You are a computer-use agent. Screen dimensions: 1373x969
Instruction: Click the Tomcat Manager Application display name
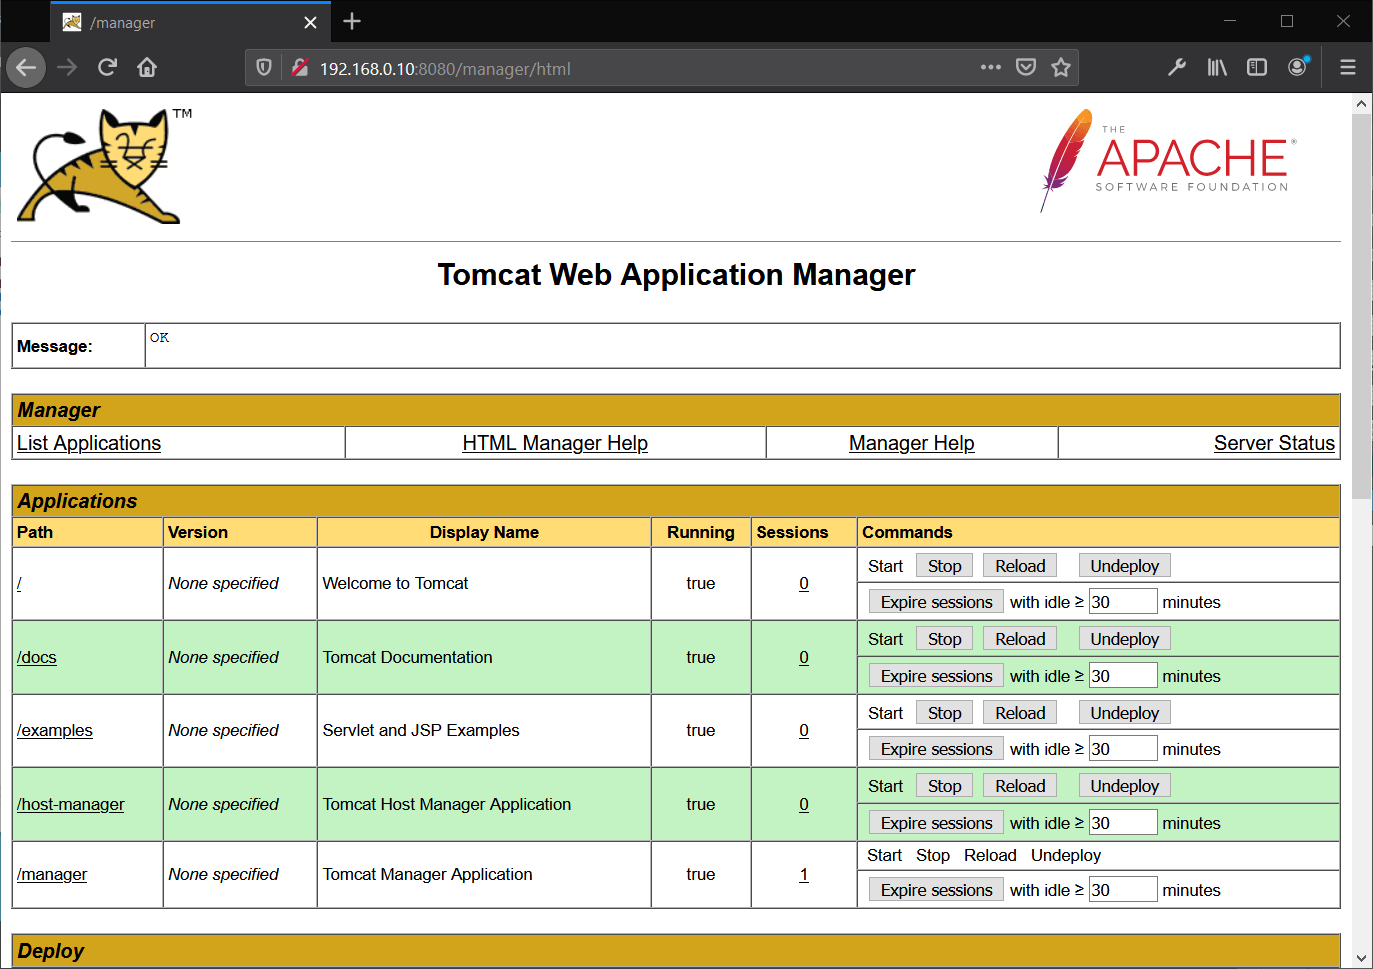click(427, 874)
